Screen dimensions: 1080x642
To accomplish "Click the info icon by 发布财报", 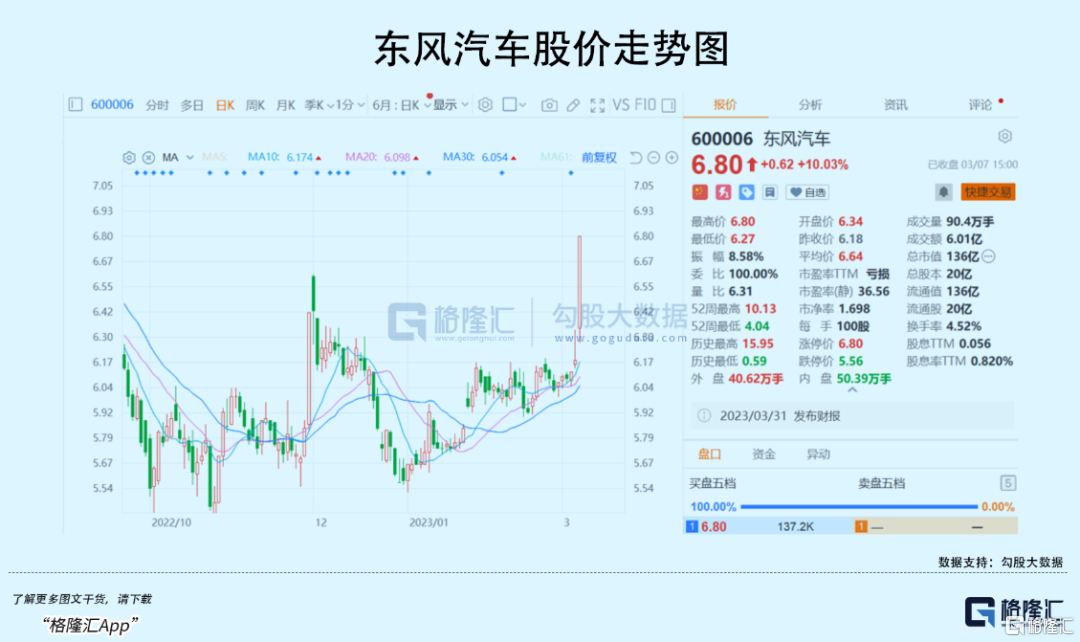I will [704, 415].
